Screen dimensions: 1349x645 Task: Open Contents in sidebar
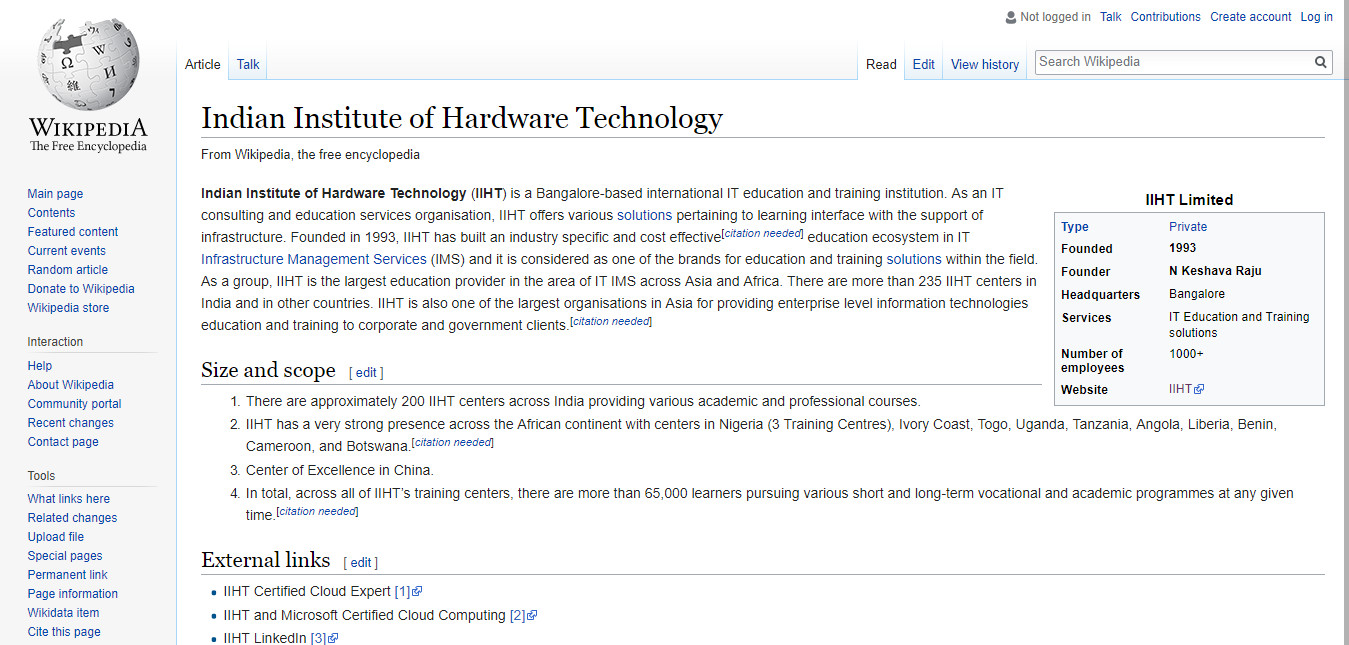click(x=51, y=213)
